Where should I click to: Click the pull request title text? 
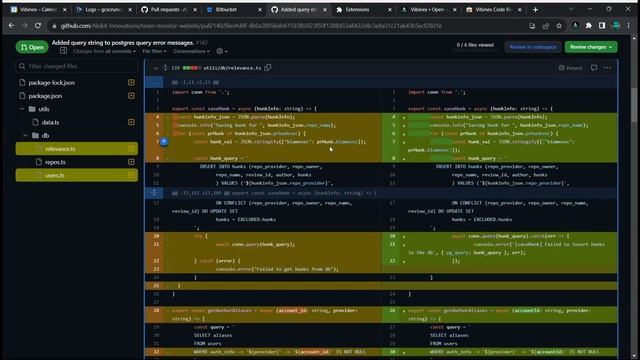123,42
